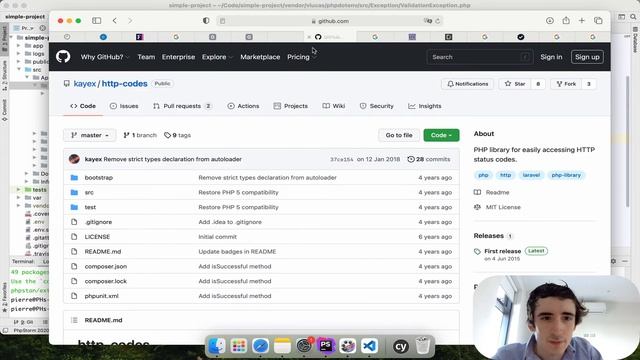640x360 pixels.
Task: Open the MIT License link
Action: (x=503, y=207)
